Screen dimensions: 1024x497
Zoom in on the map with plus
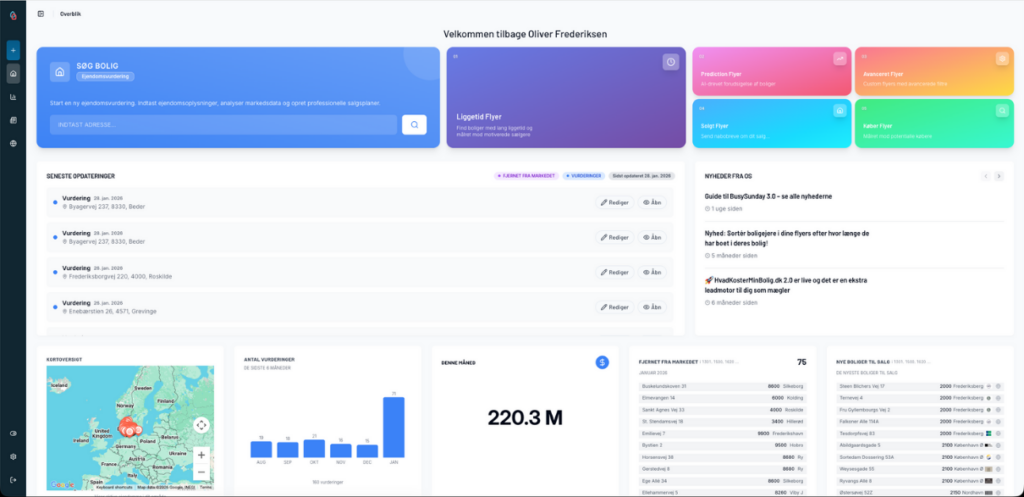pyautogui.click(x=201, y=454)
